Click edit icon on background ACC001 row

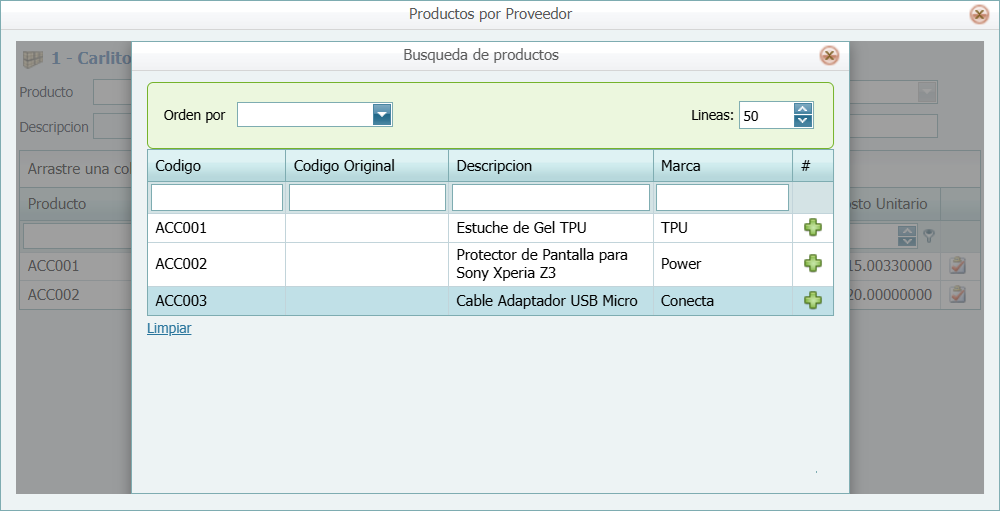[x=957, y=266]
